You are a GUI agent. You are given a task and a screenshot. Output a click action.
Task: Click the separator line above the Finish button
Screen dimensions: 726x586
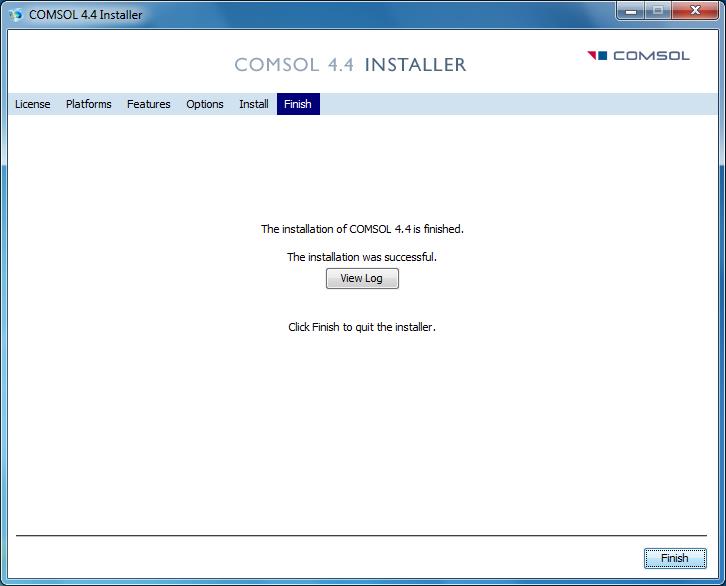click(x=362, y=536)
